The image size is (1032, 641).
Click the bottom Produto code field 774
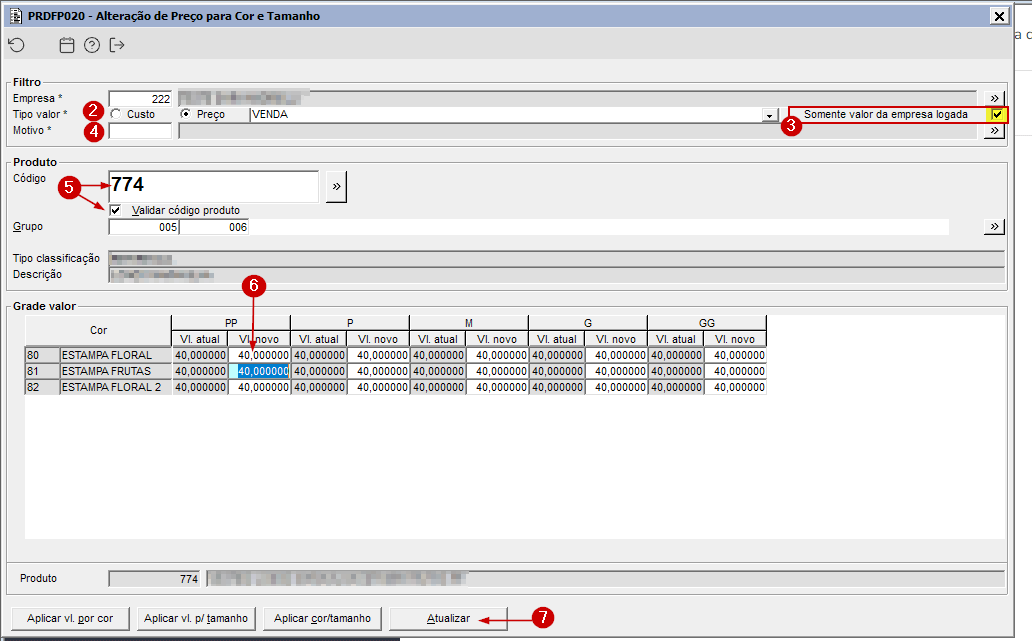(154, 578)
